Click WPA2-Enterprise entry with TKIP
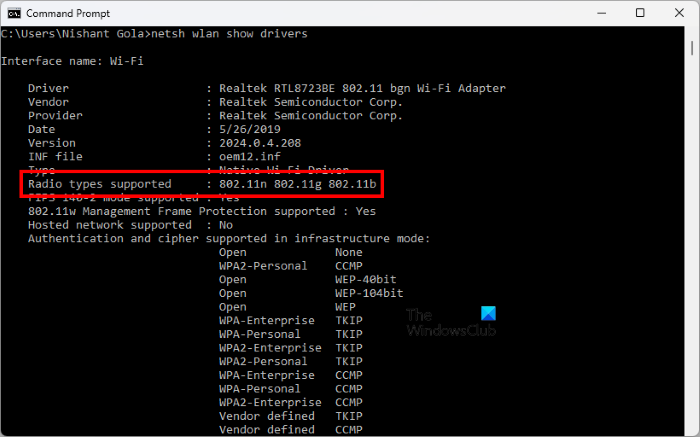700x437 pixels. pos(270,348)
